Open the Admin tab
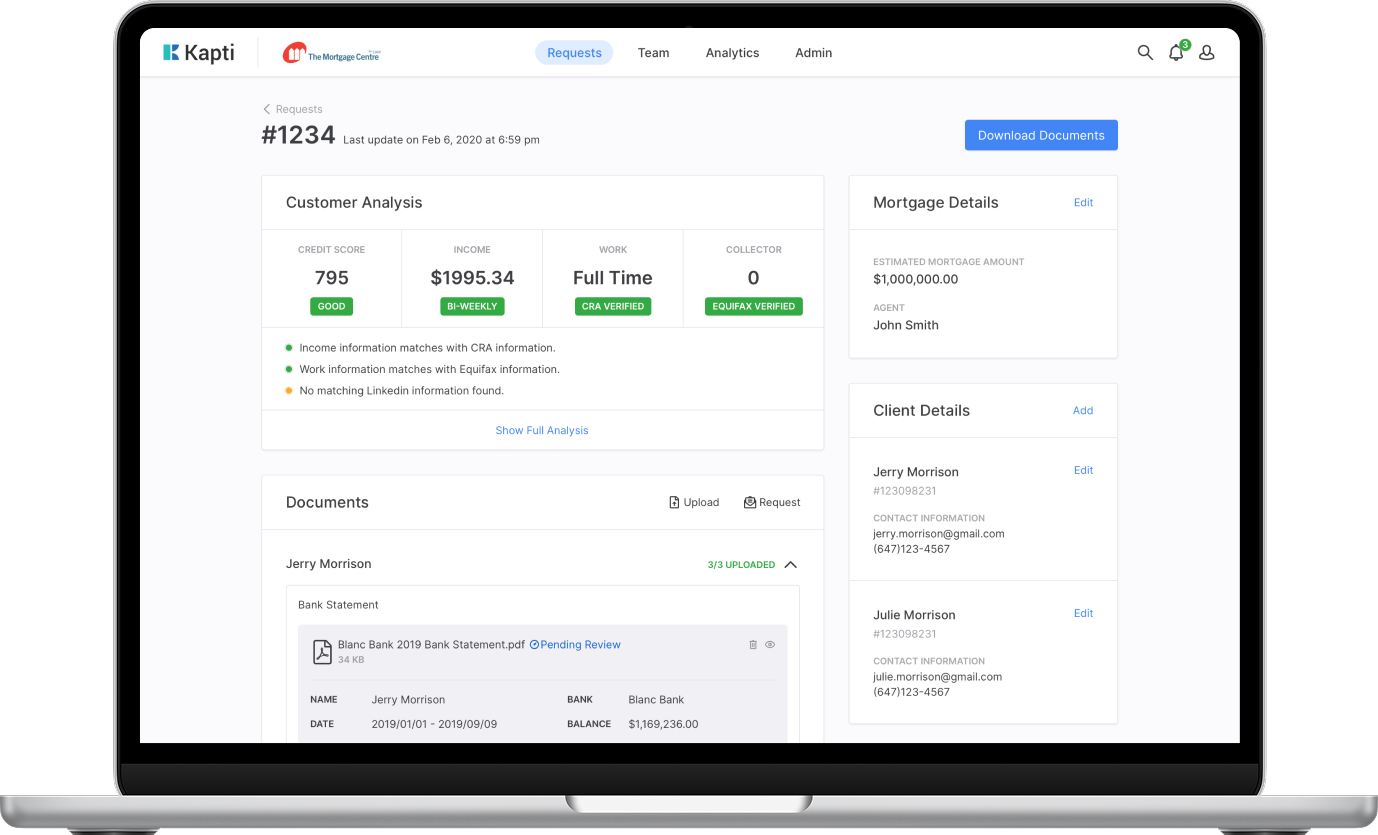 tap(814, 53)
